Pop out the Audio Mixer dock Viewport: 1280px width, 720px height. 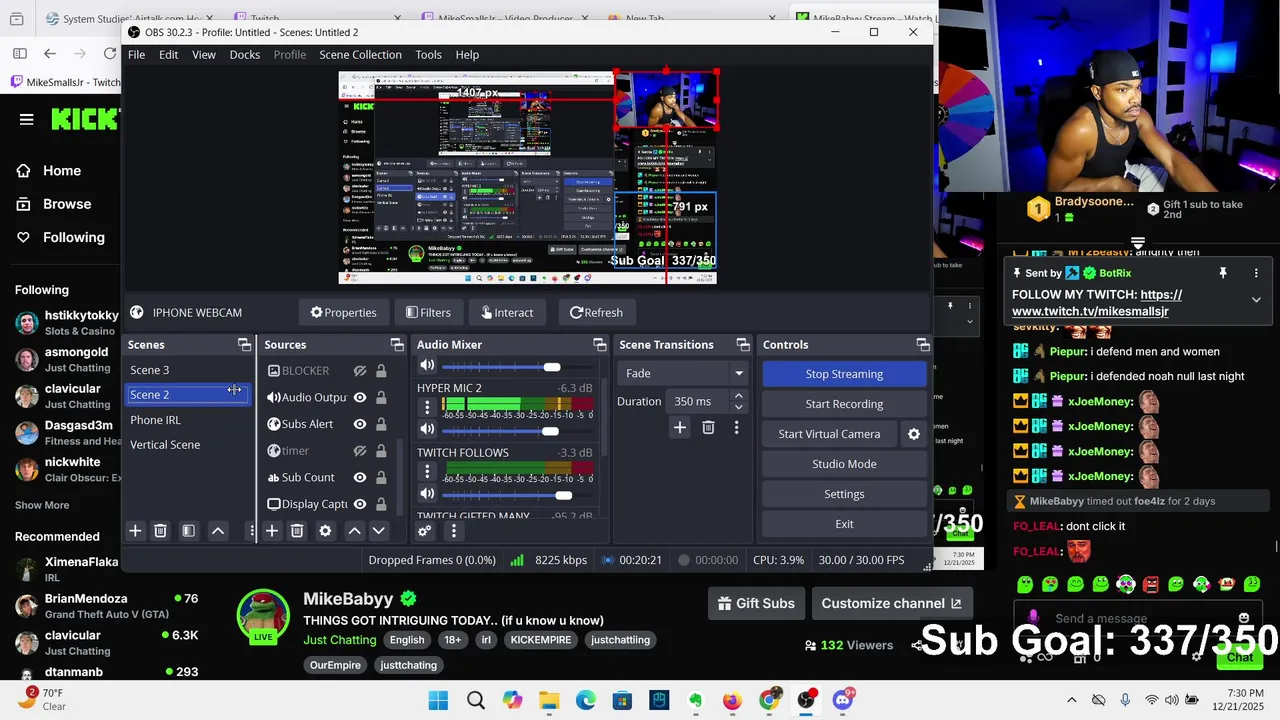pyautogui.click(x=599, y=345)
